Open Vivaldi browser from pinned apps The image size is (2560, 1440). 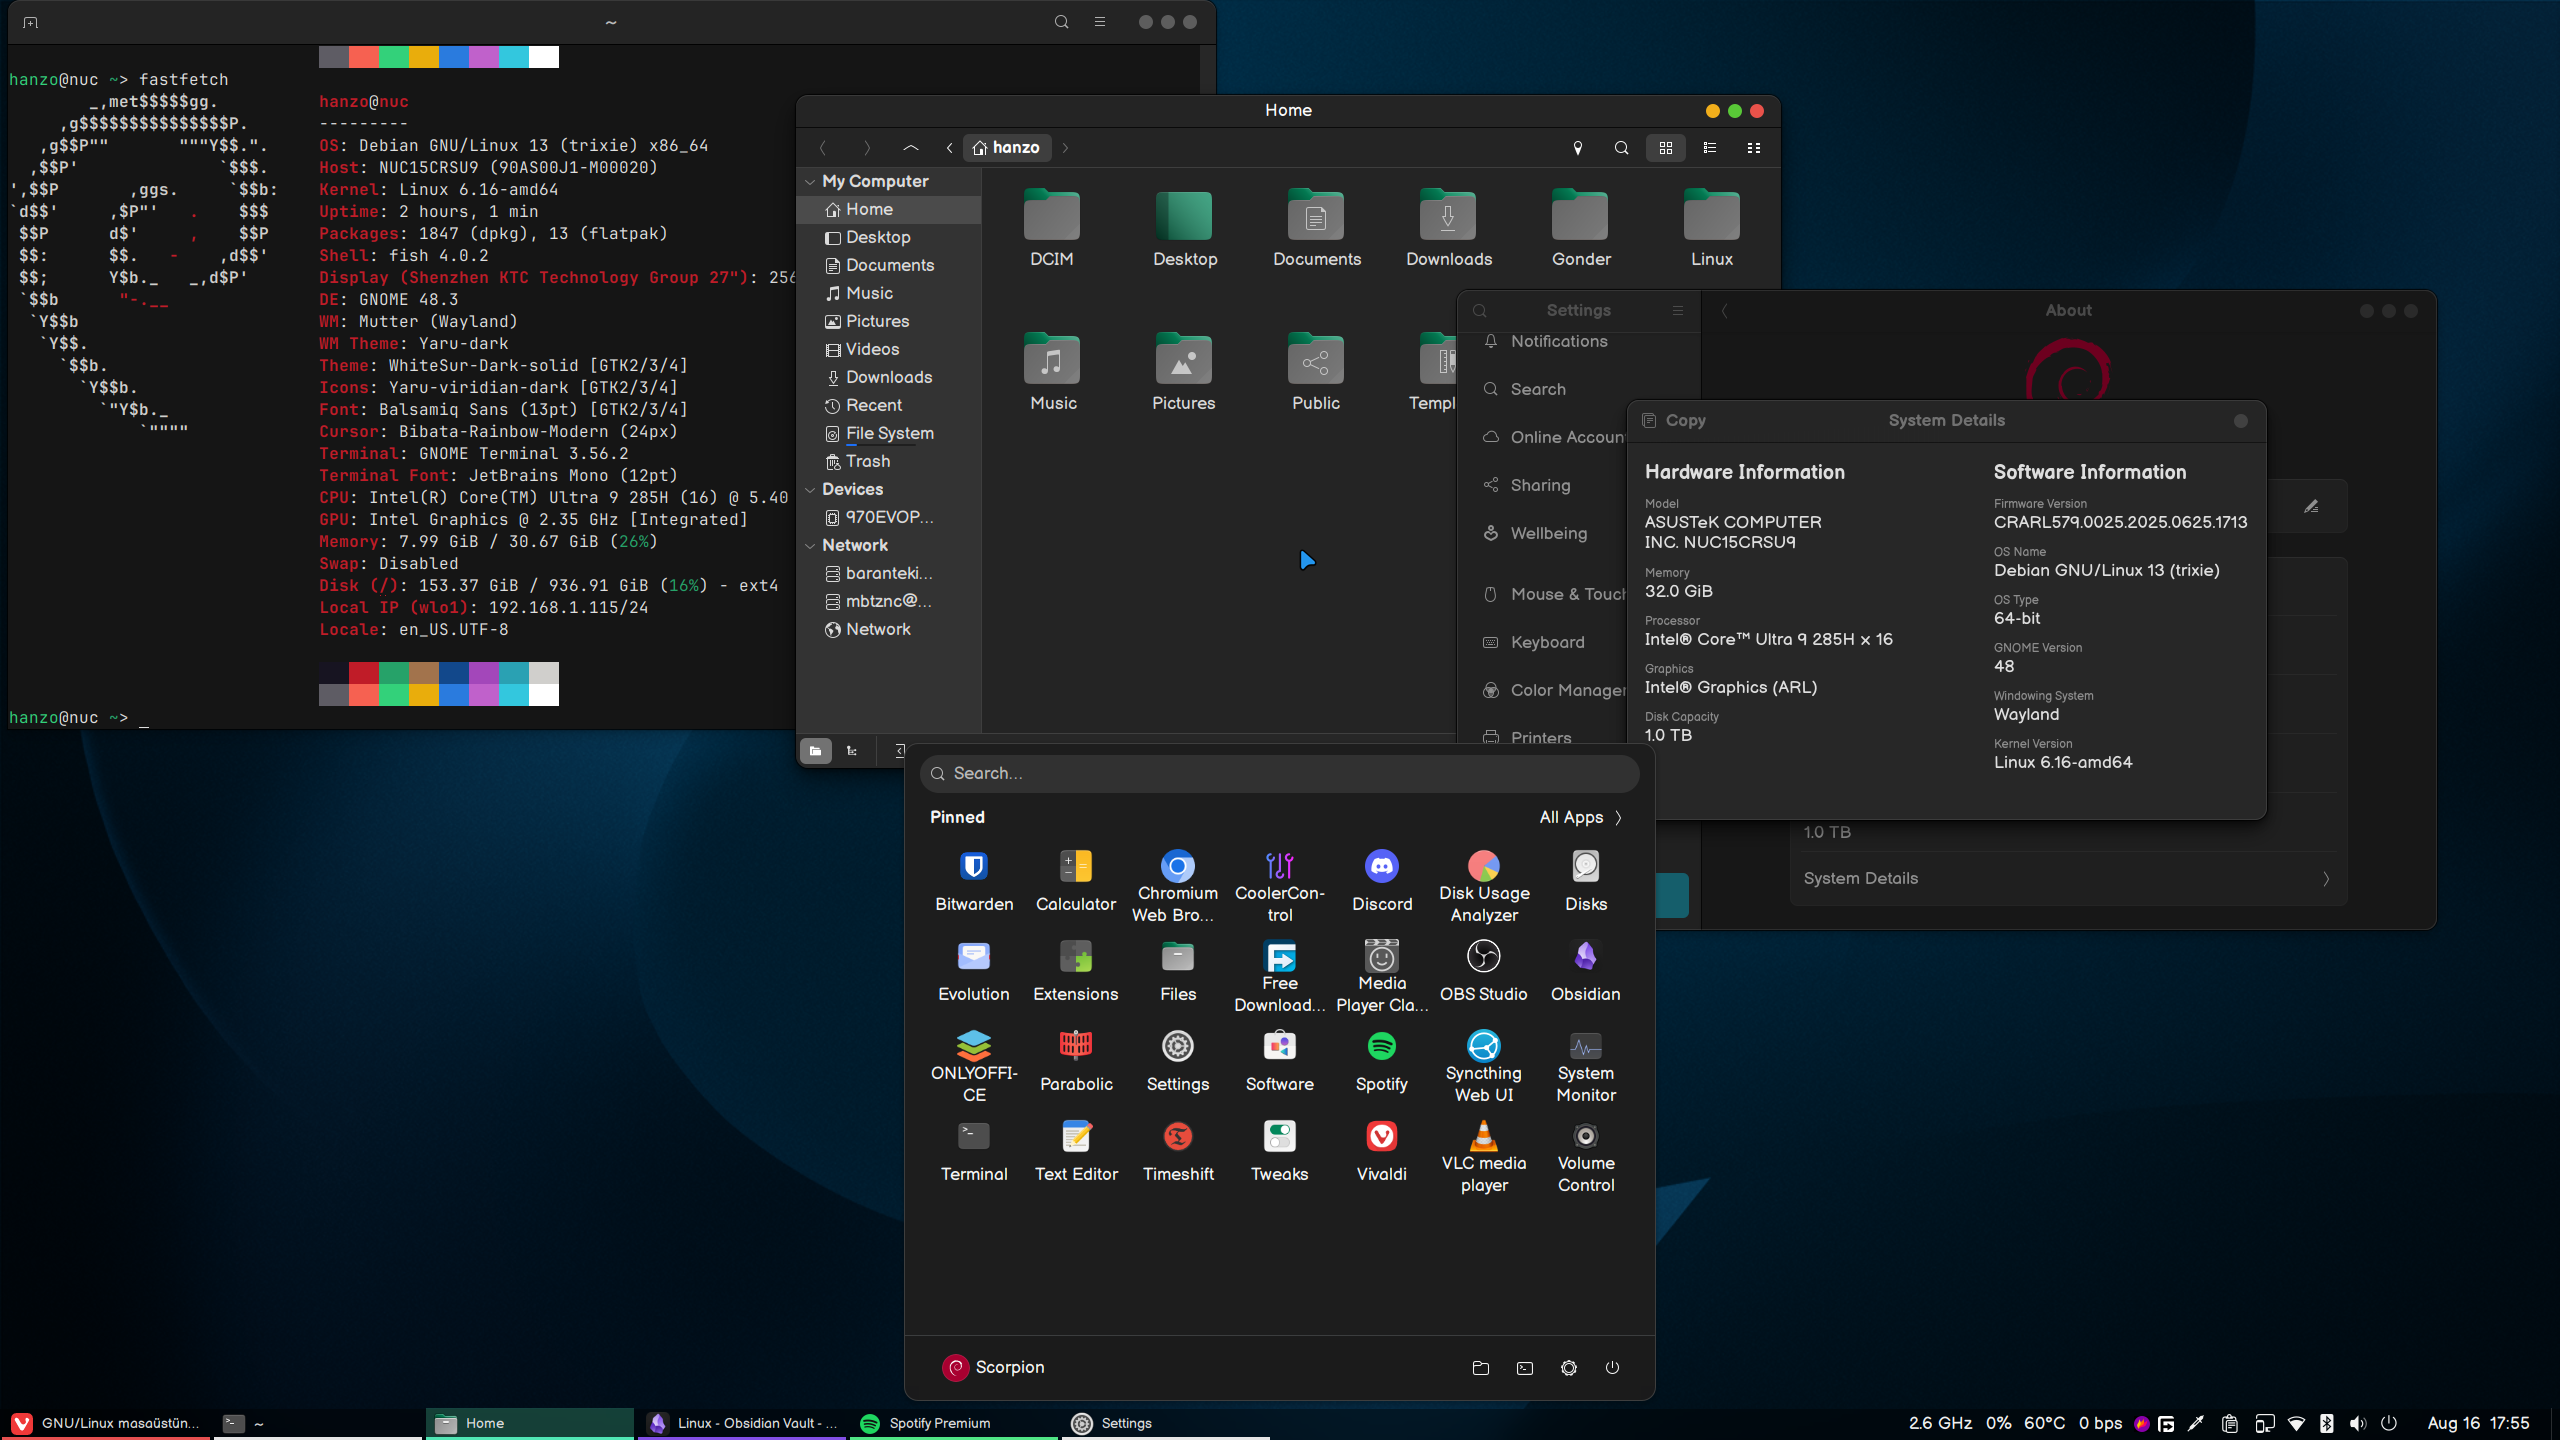[x=1382, y=1151]
